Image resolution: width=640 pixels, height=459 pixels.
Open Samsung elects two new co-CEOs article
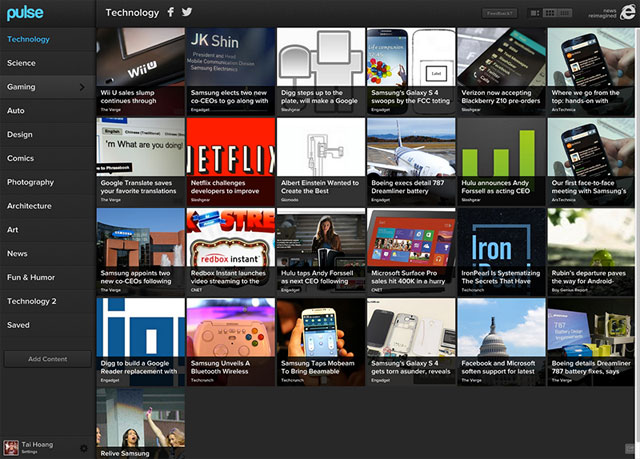coord(231,71)
